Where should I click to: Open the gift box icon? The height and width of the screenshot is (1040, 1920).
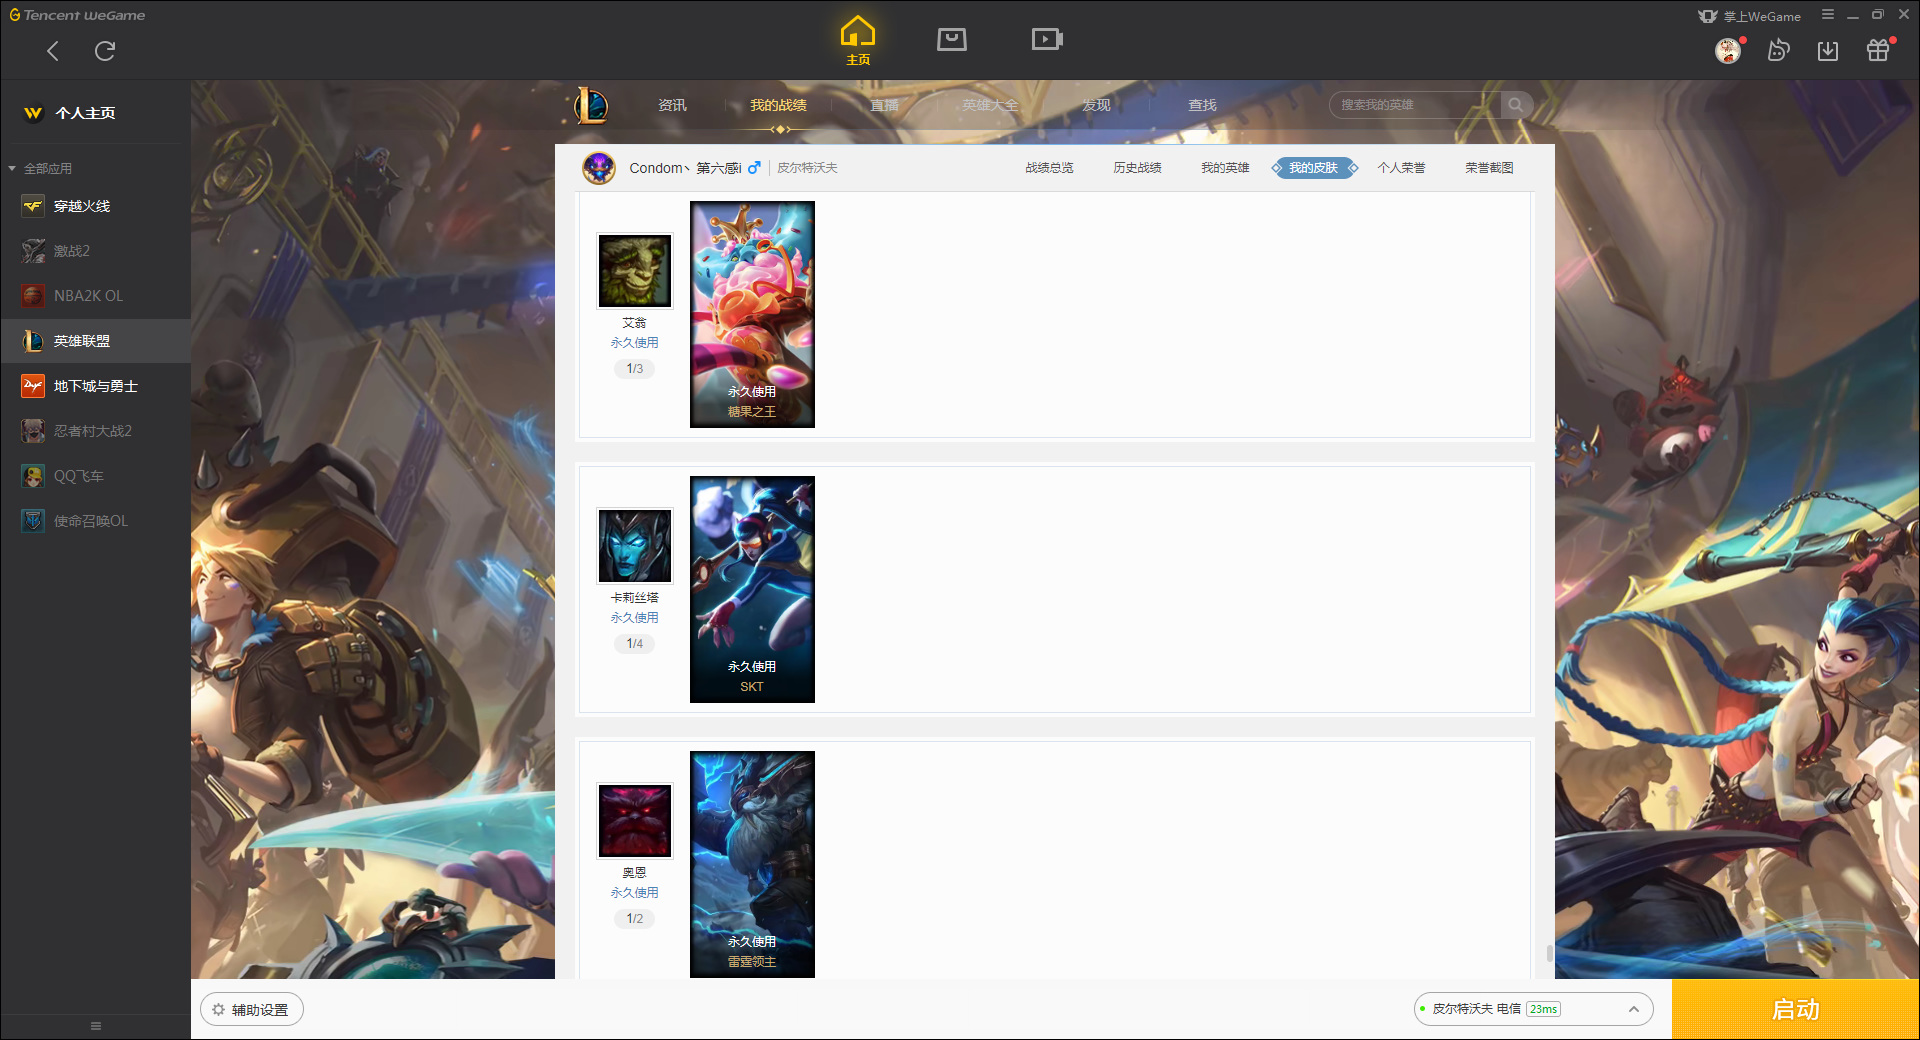(1878, 50)
